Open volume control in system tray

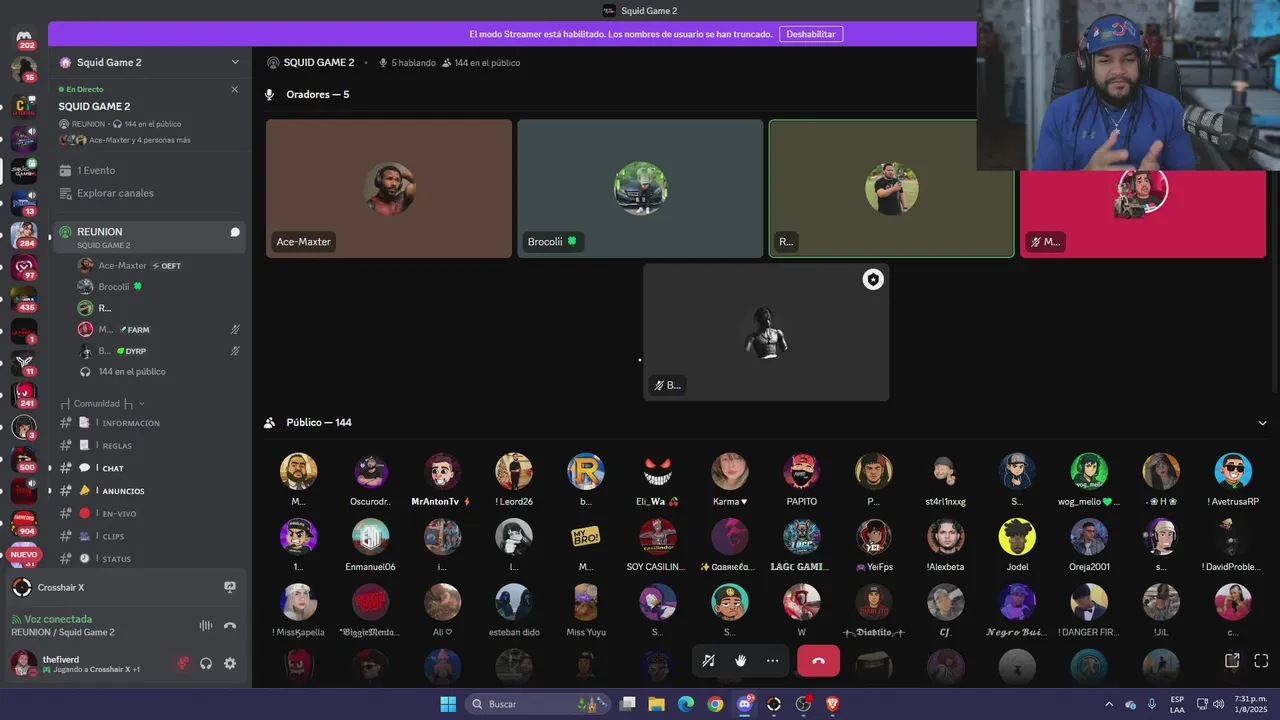click(x=1218, y=704)
